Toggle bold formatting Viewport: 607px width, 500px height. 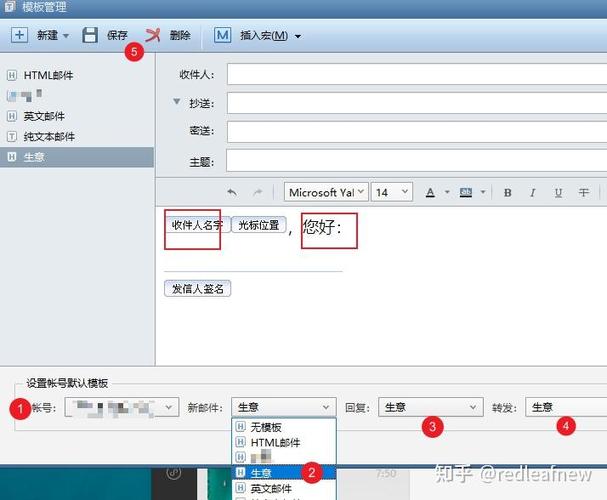(x=508, y=192)
